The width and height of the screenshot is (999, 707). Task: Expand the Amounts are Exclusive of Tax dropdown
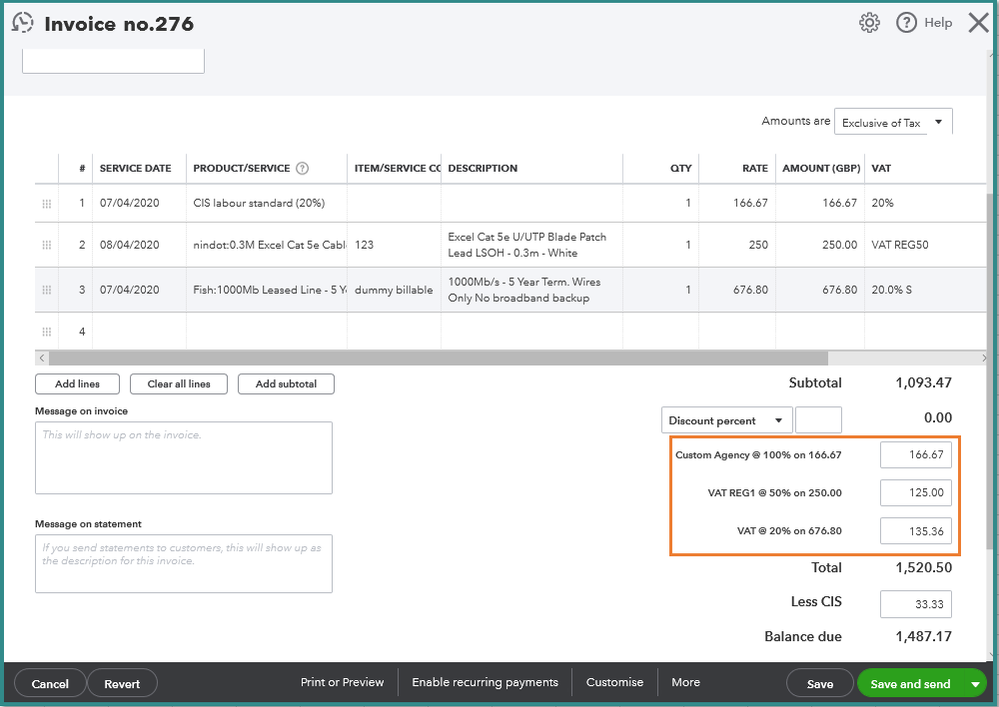point(892,122)
